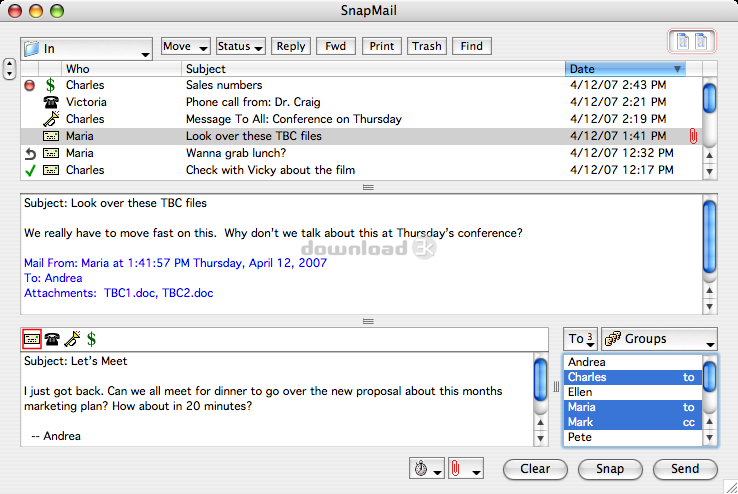Toggle Mark's cc recipient selection
738x494 pixels.
[x=632, y=422]
